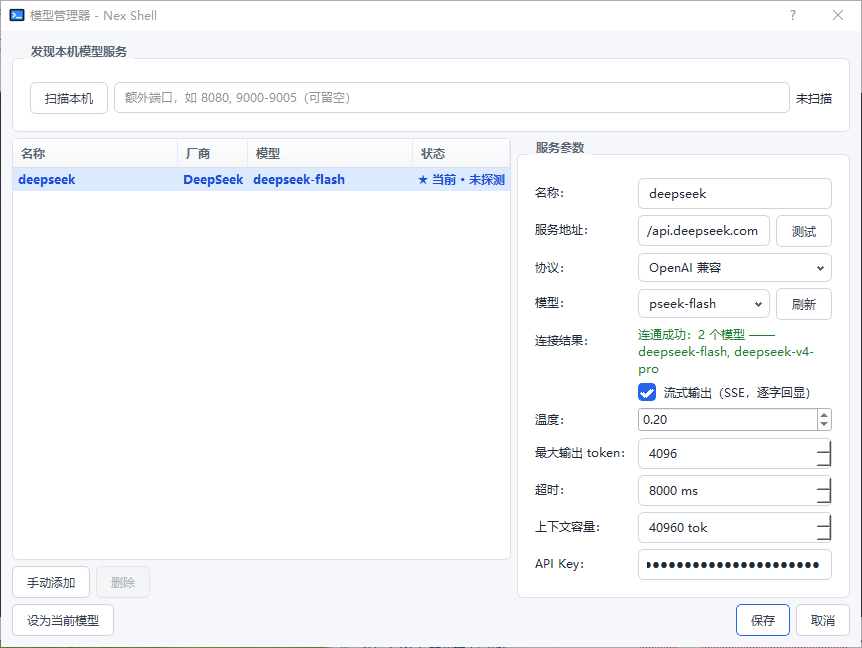Test the service address with 测试
This screenshot has width=862, height=648.
pyautogui.click(x=804, y=231)
